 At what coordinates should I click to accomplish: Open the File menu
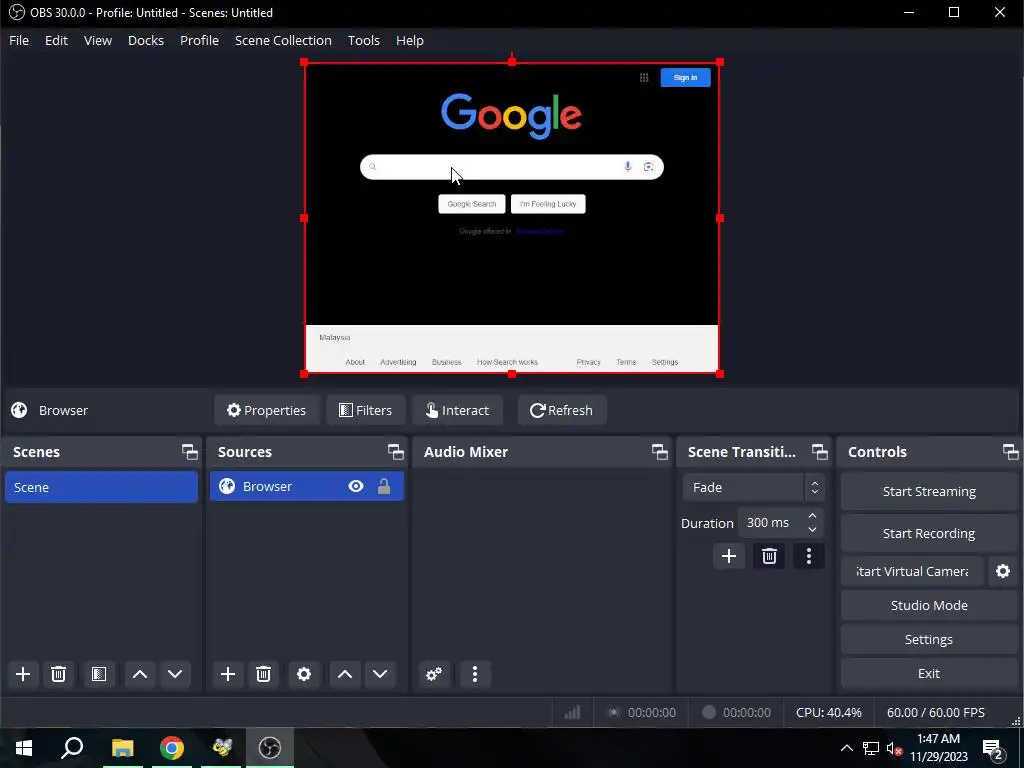(19, 40)
